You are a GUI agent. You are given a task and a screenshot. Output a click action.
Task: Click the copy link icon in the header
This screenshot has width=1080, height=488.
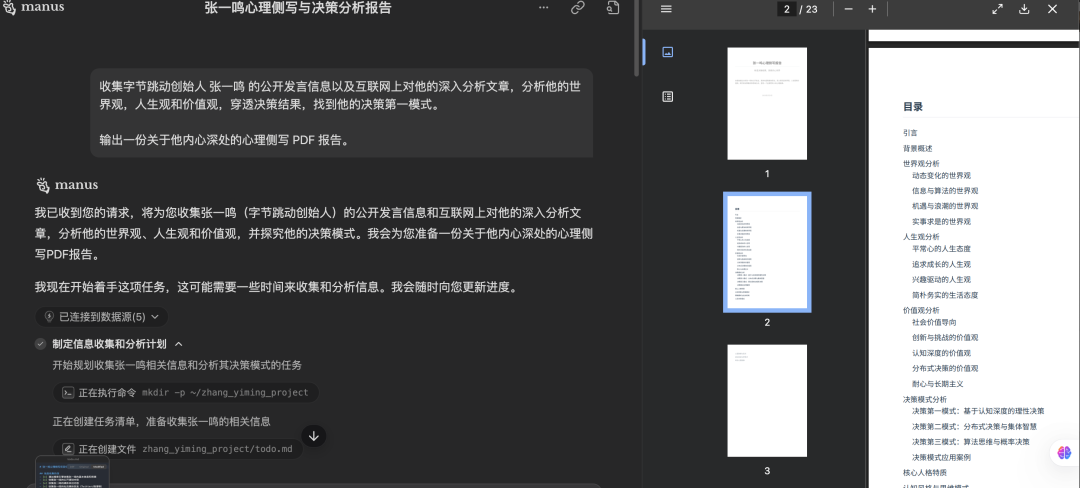(x=578, y=8)
